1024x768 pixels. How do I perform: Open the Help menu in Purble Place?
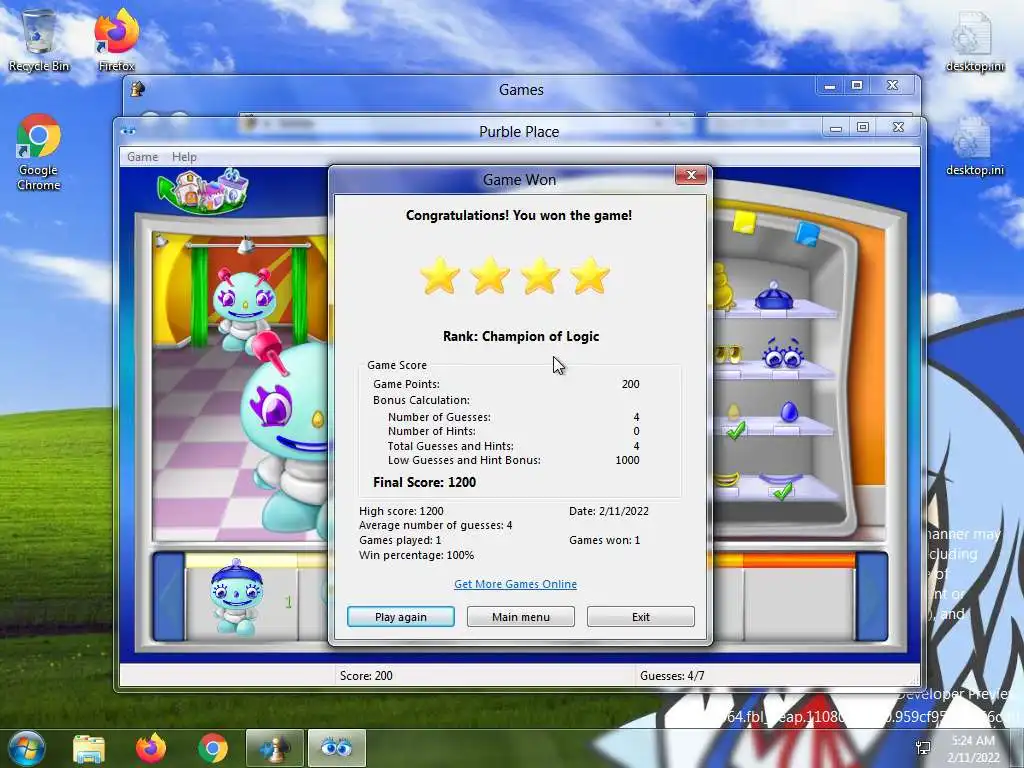184,157
